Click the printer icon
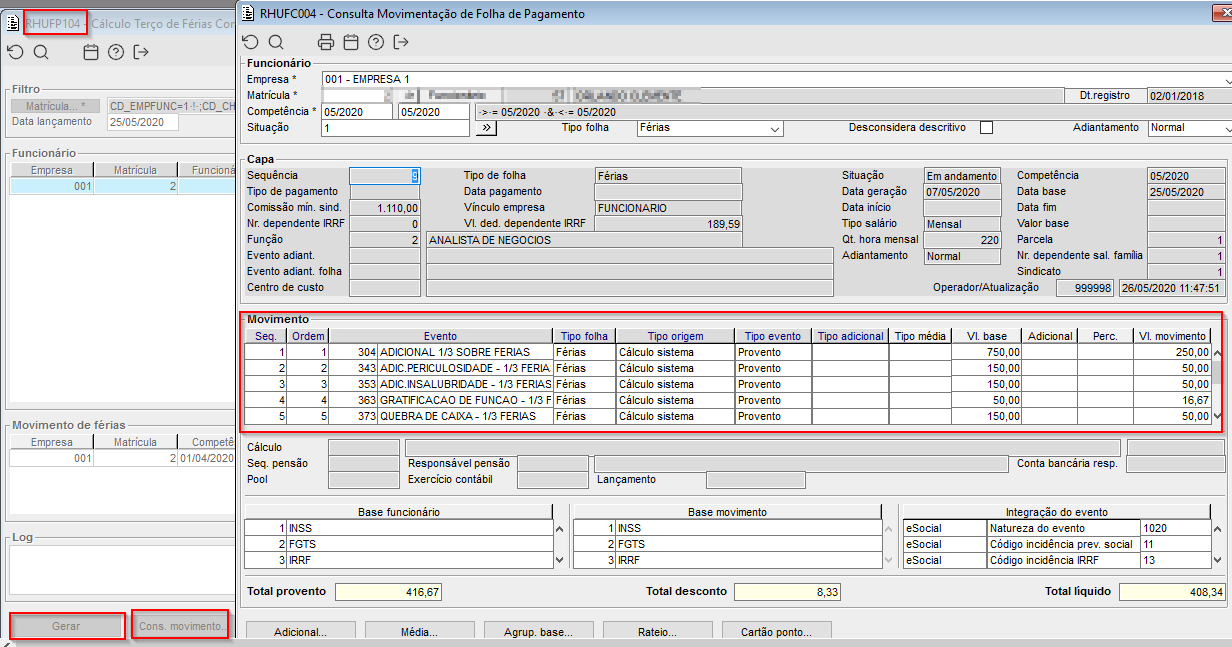1232x647 pixels. [325, 42]
